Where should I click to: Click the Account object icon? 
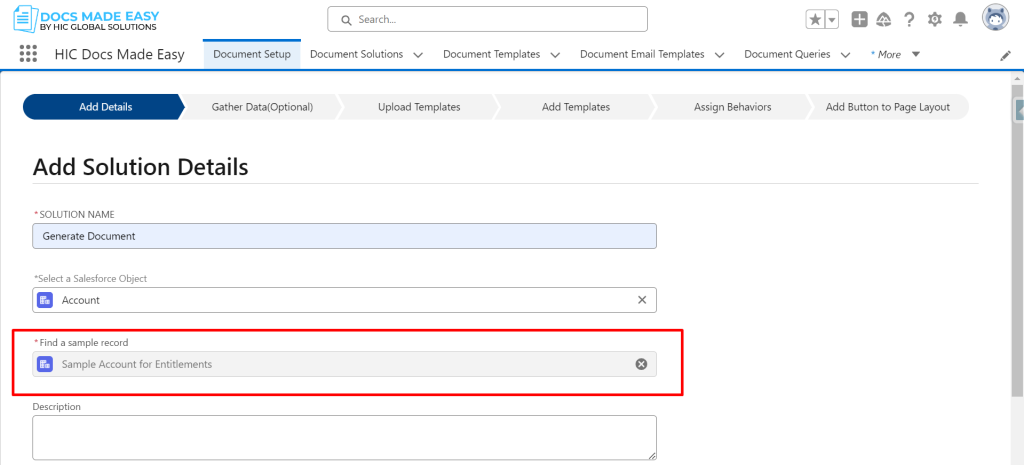coord(45,300)
